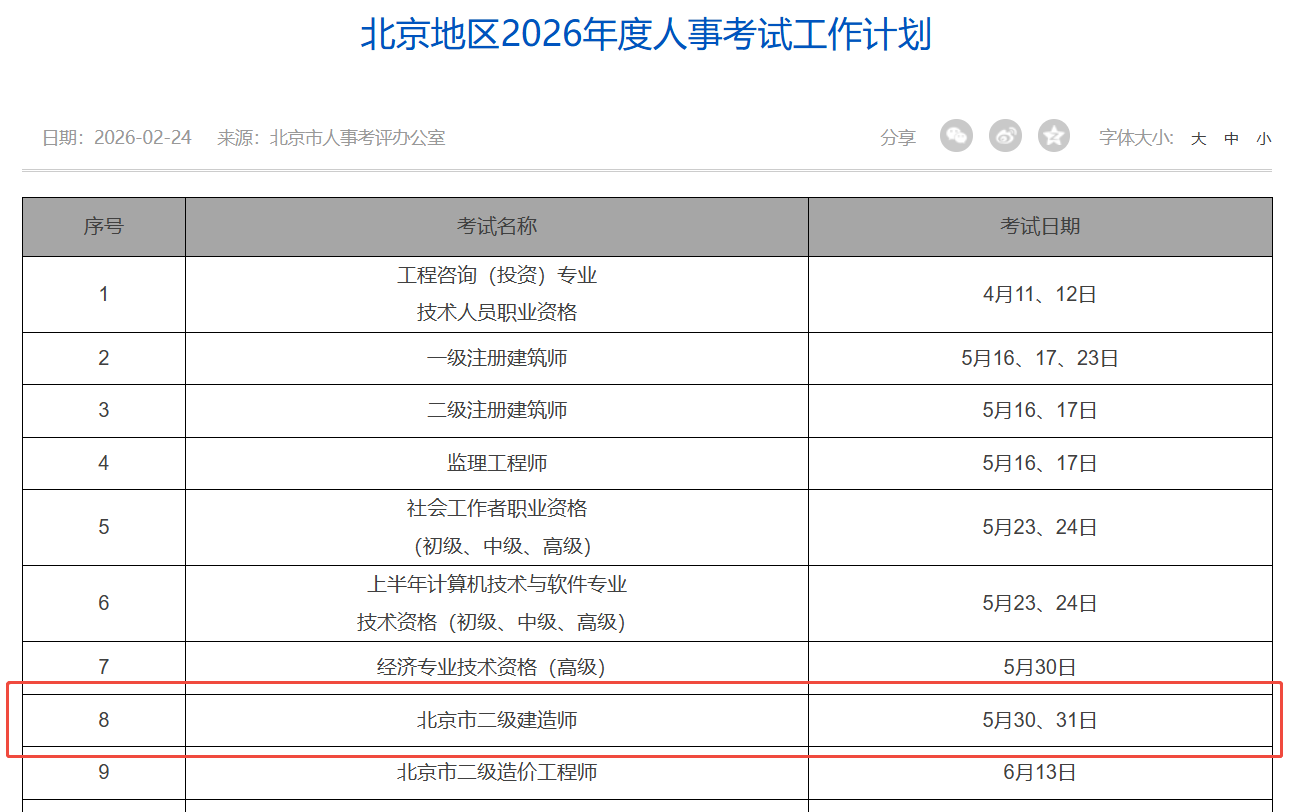Select the 北京市二级造价工程师 cell
The height and width of the screenshot is (812, 1305).
point(497,772)
